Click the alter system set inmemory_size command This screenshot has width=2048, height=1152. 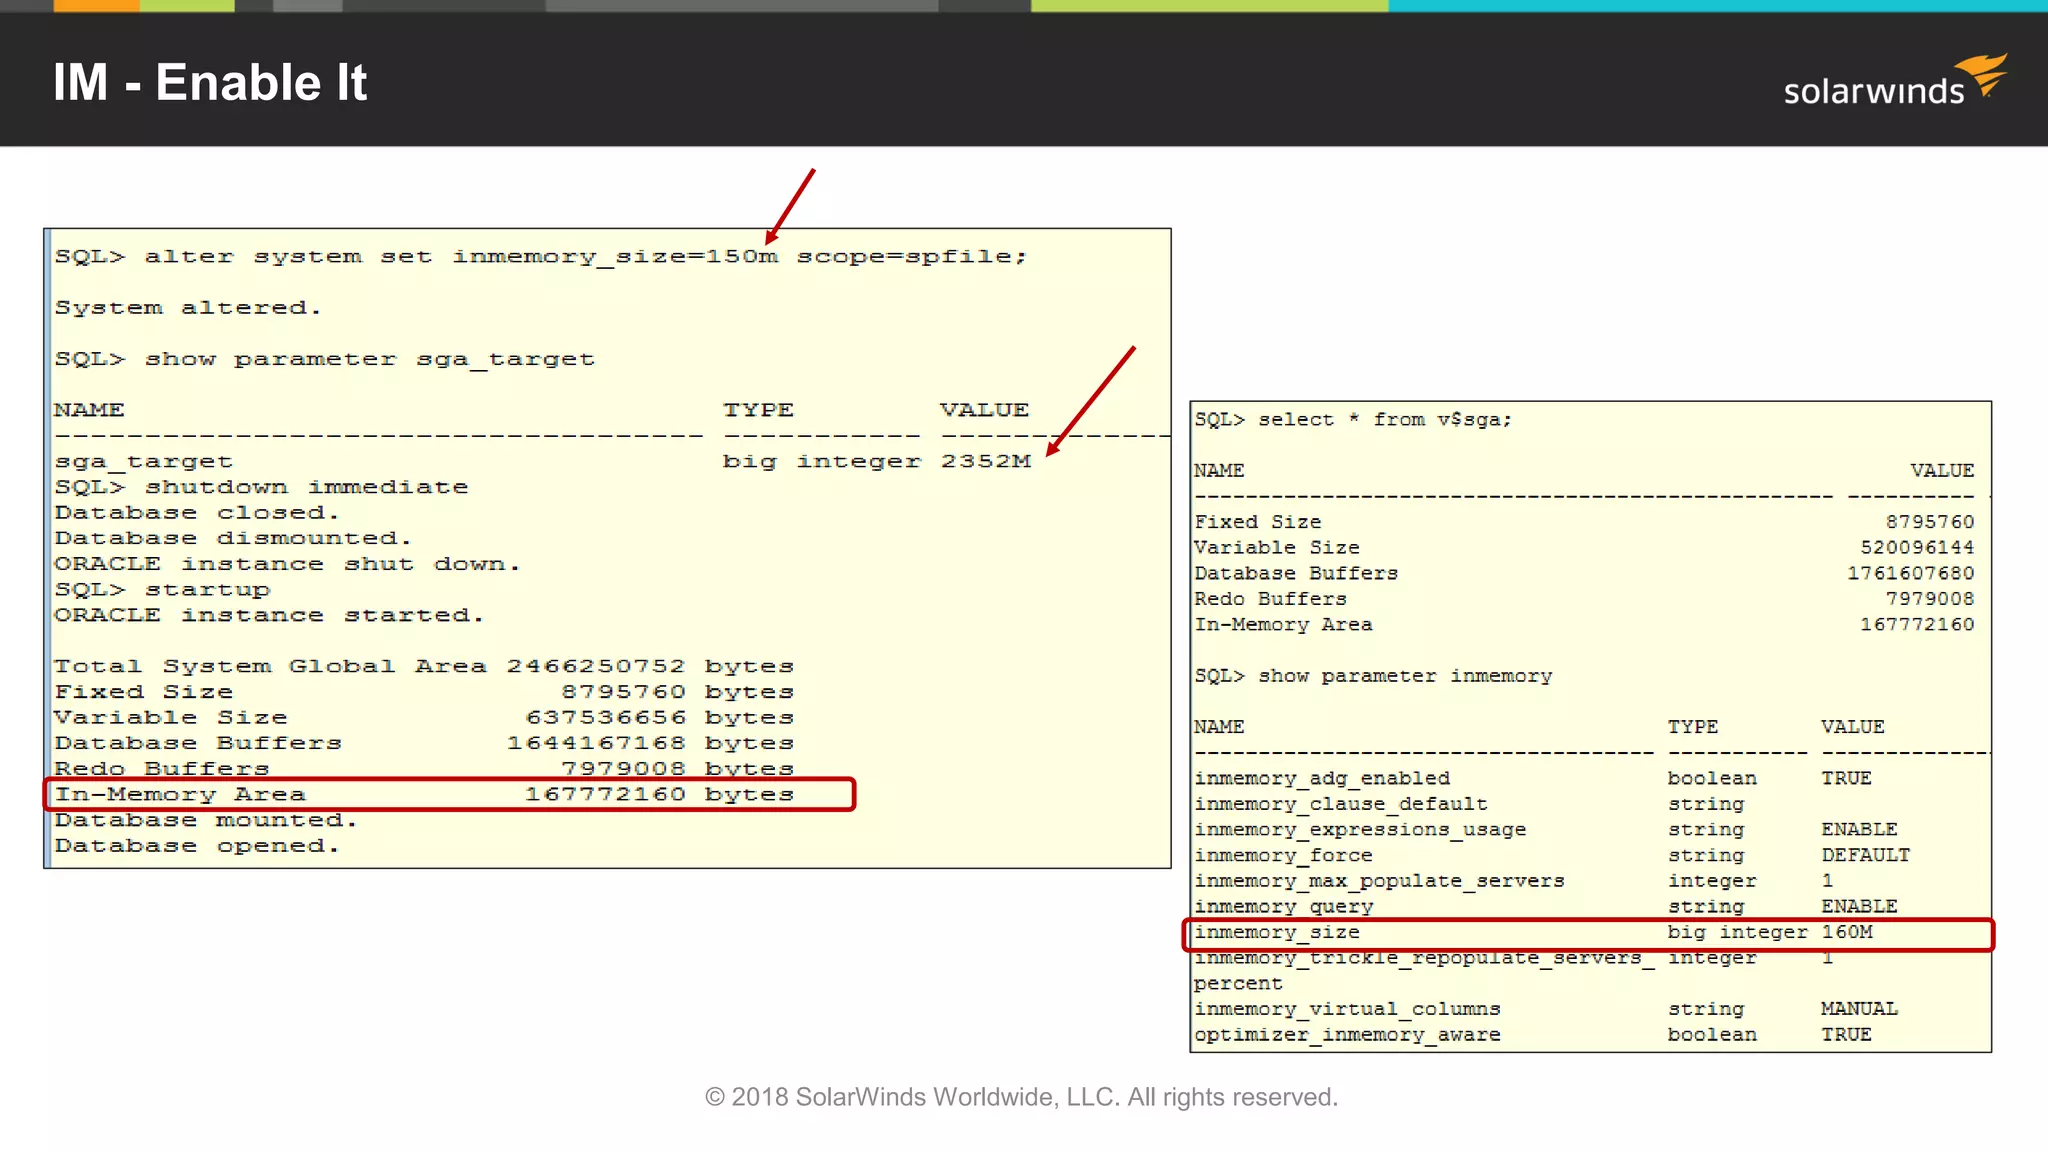pyautogui.click(x=540, y=257)
